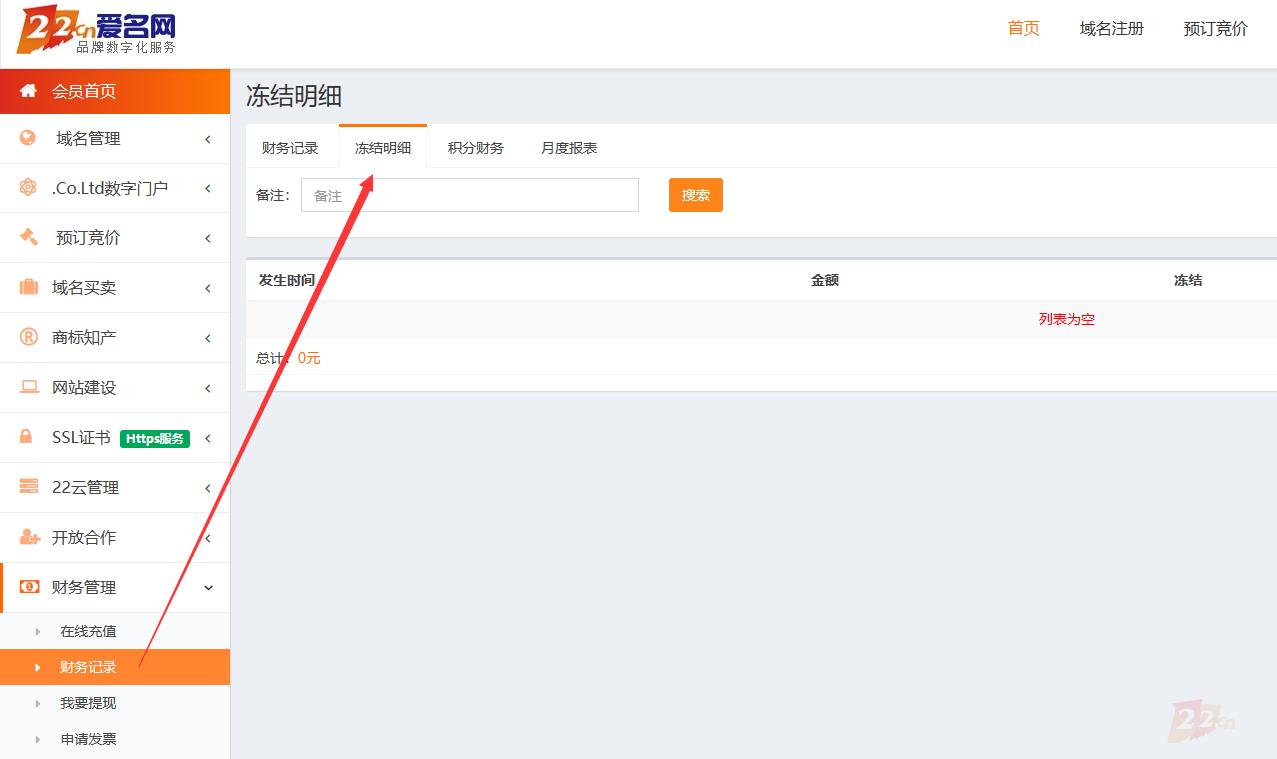1277x759 pixels.
Task: Open 在线充值 in the sidebar
Action: tap(88, 631)
